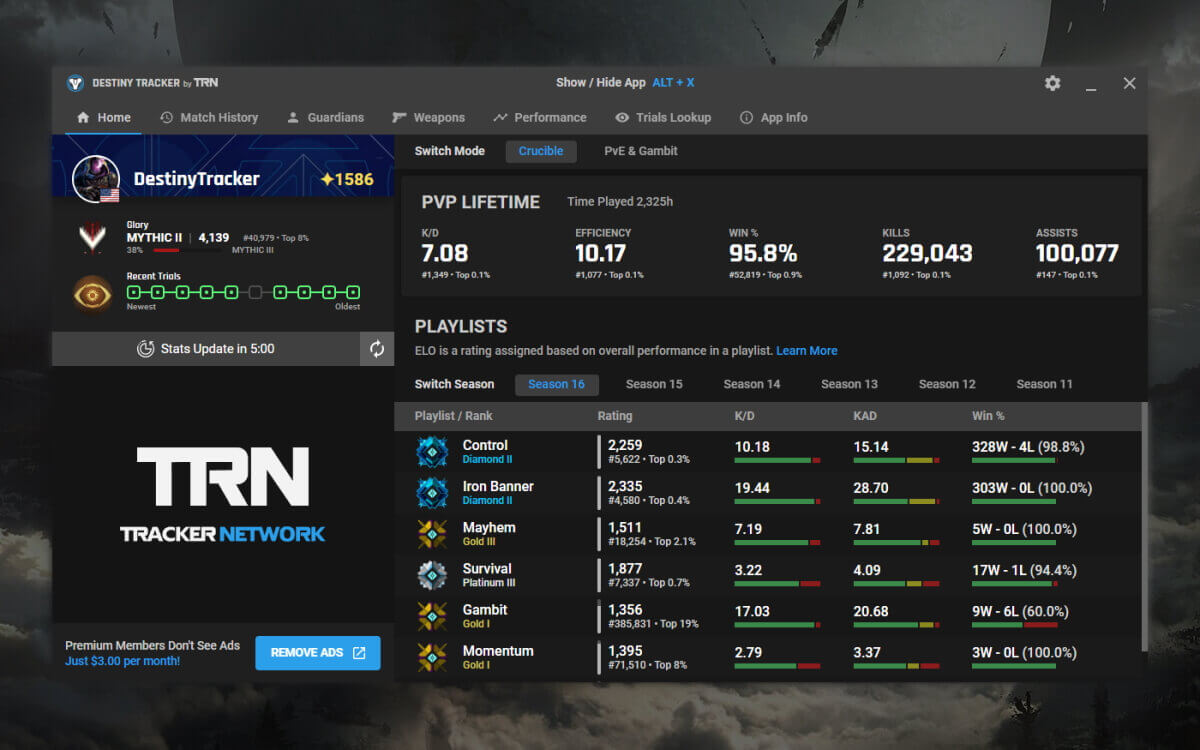Click Iron Banner 303W - 0L record
This screenshot has height=750, width=1200.
pyautogui.click(x=1032, y=488)
